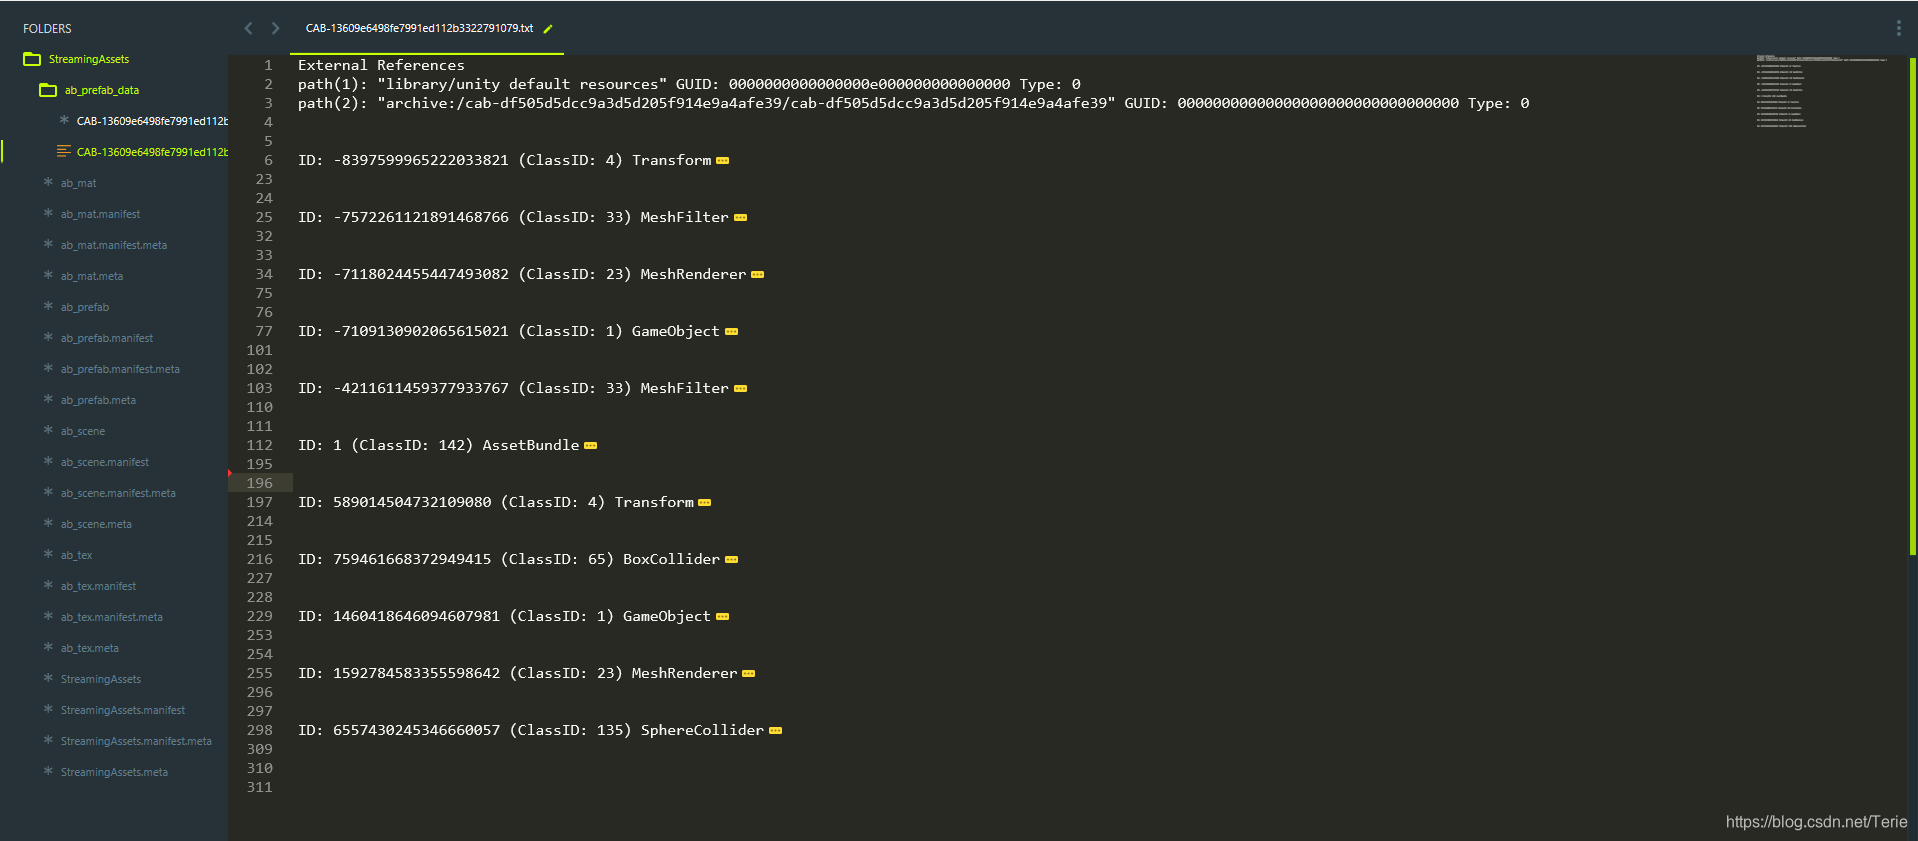Click the BoxCollider ClassID 65 line
Viewport: 1918px width, 841px height.
509,559
